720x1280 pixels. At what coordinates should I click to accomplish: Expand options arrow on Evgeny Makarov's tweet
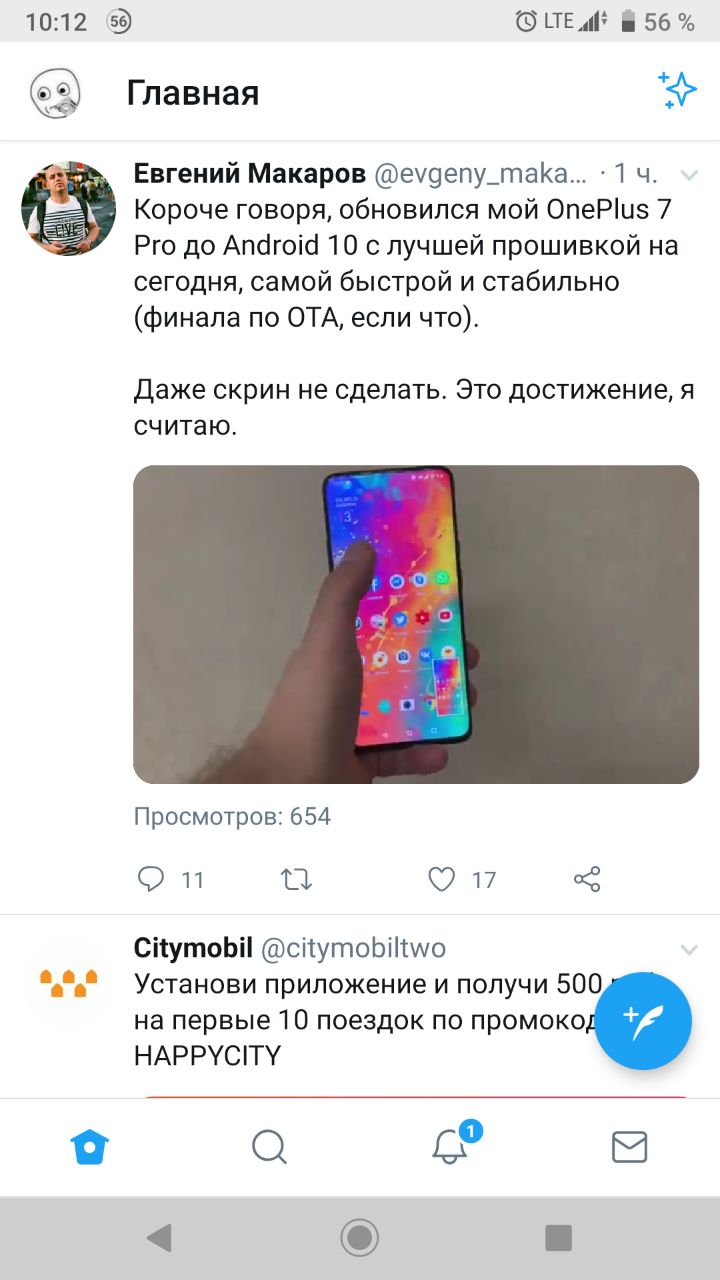point(689,175)
